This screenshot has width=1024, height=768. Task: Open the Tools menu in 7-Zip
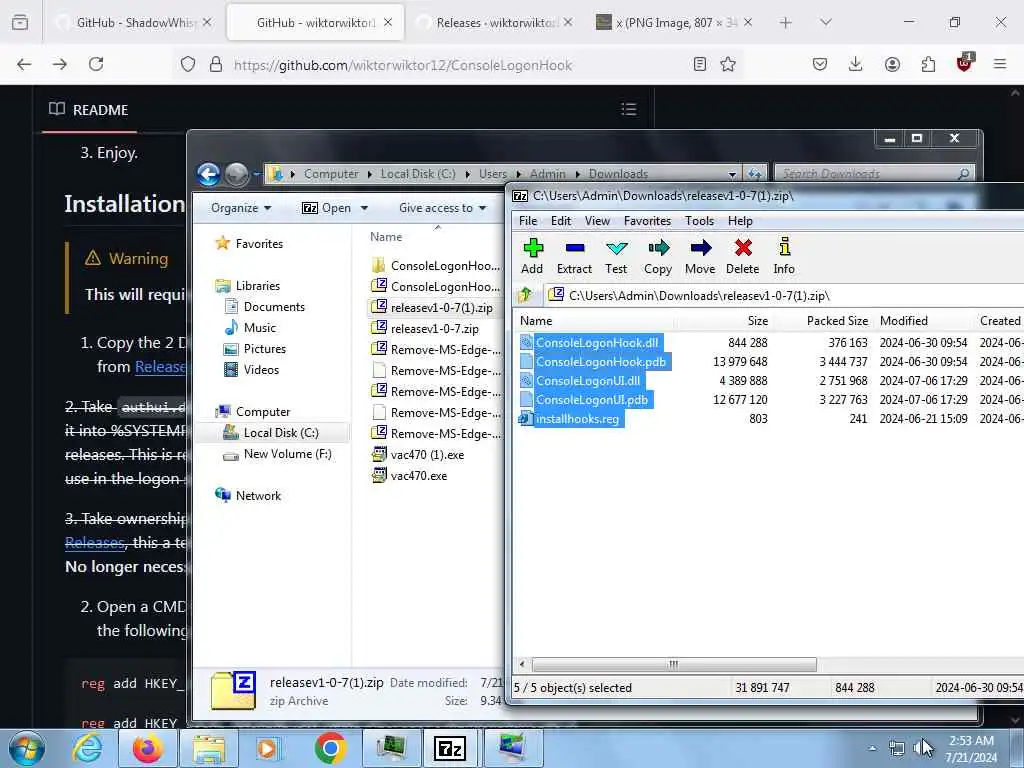point(699,221)
